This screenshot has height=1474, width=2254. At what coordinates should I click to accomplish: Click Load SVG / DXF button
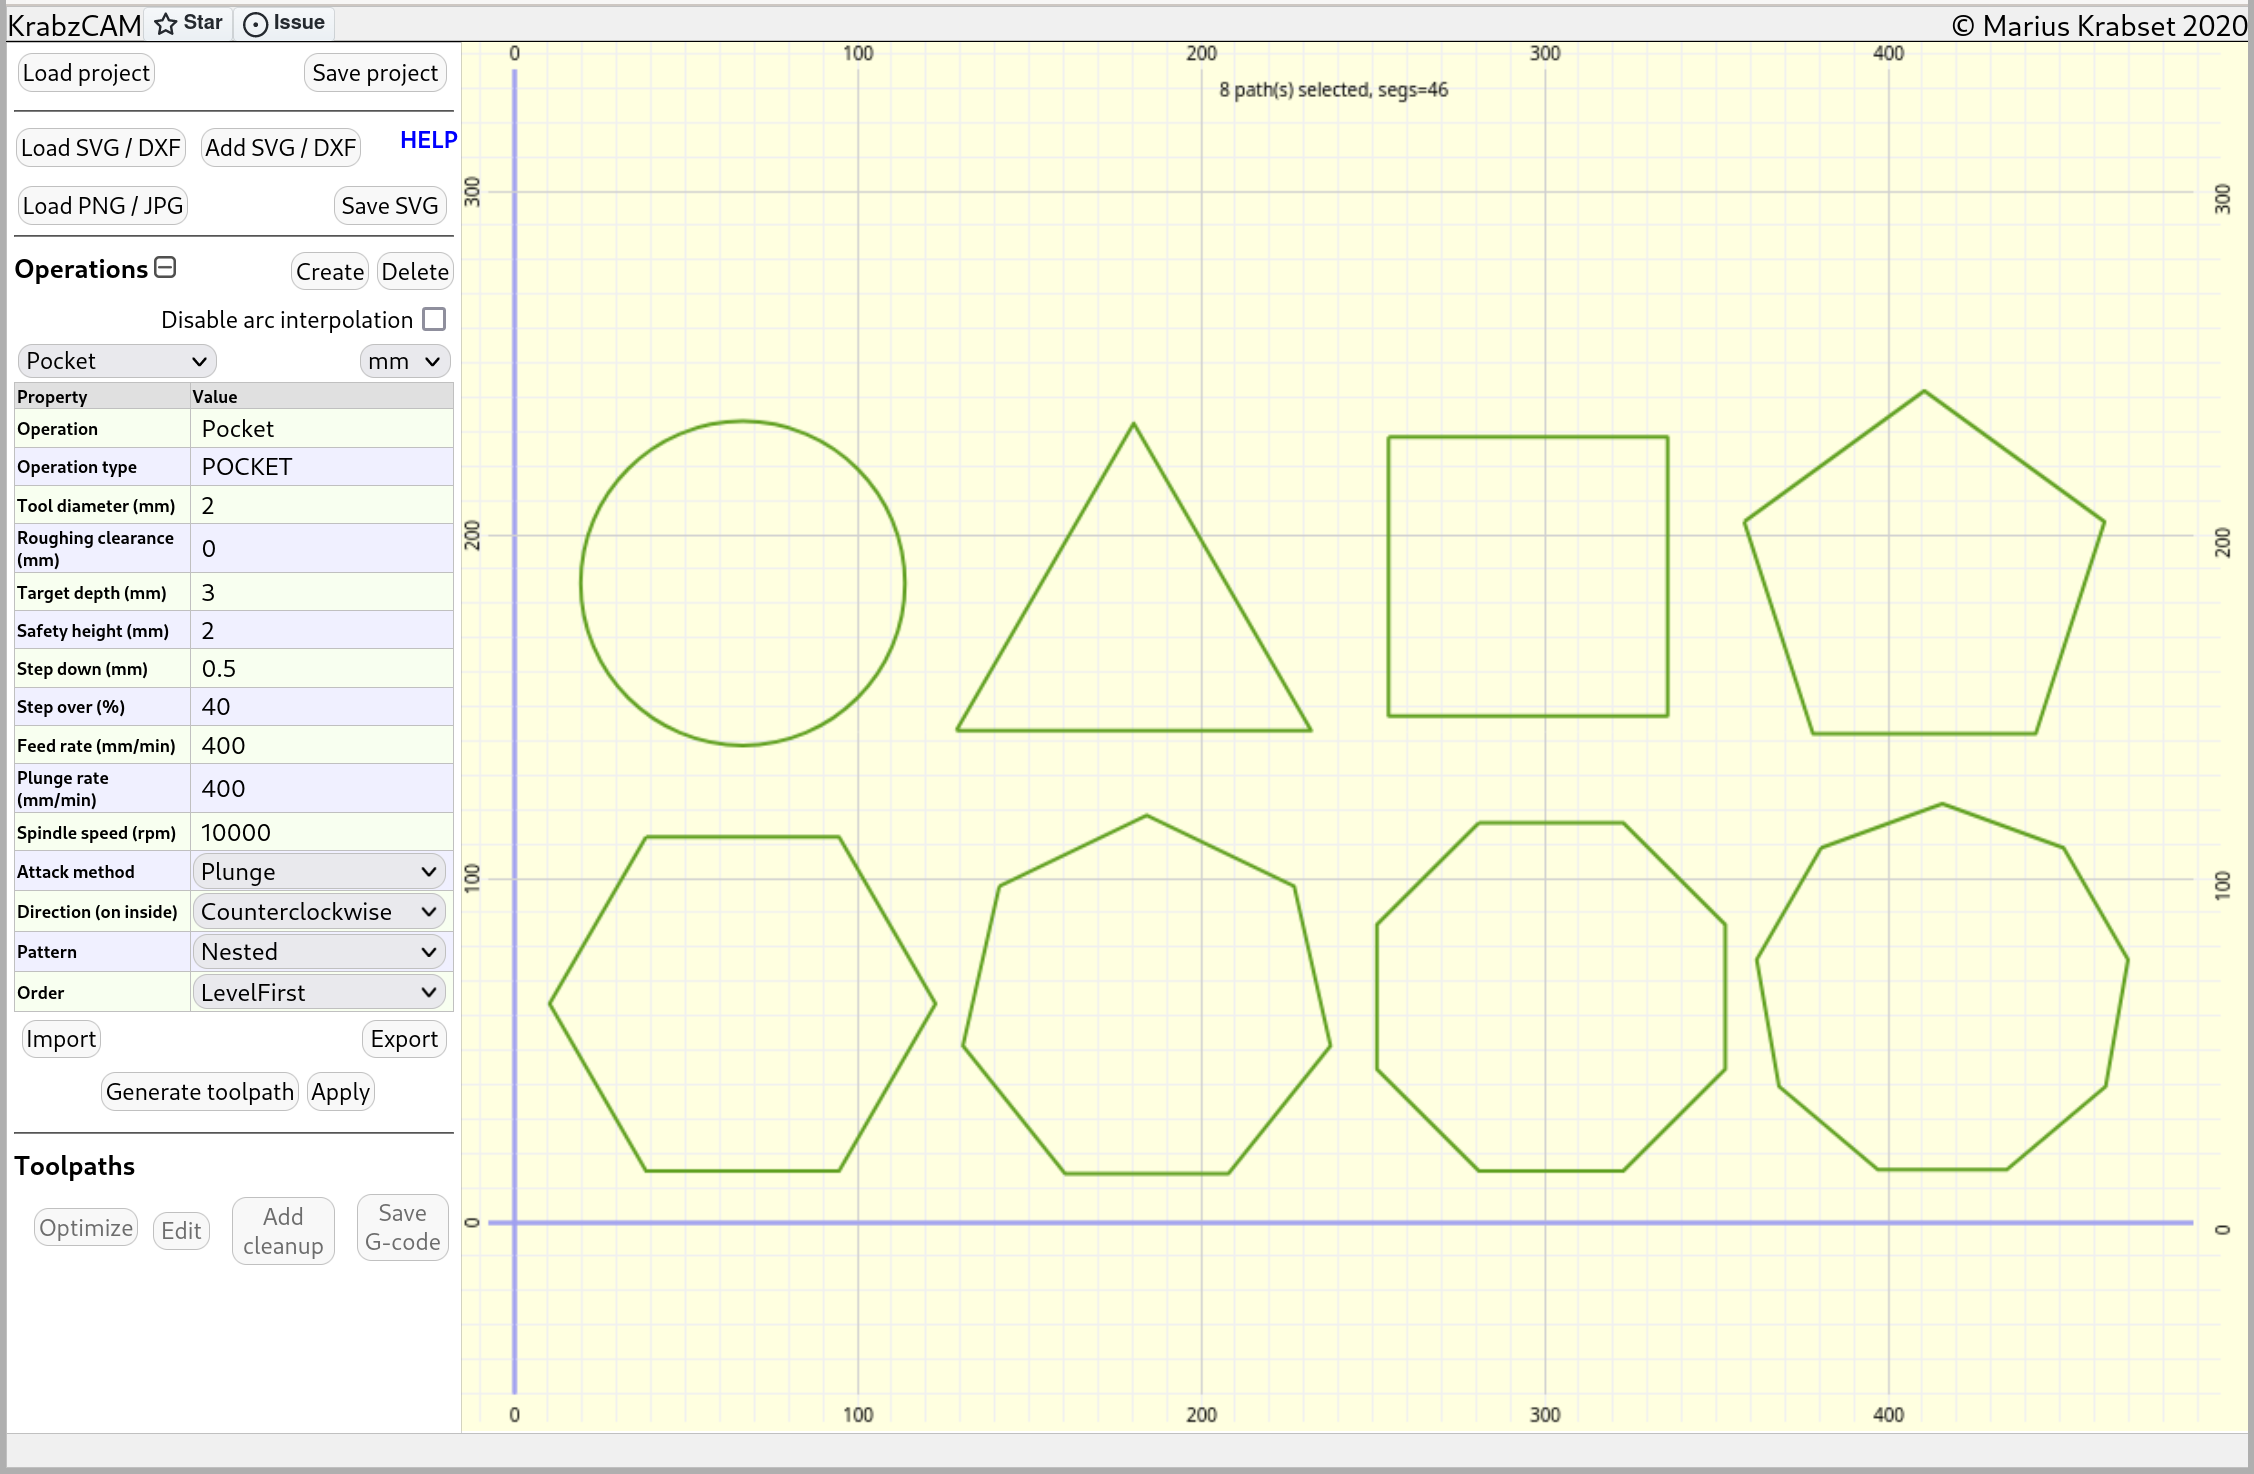[x=101, y=148]
